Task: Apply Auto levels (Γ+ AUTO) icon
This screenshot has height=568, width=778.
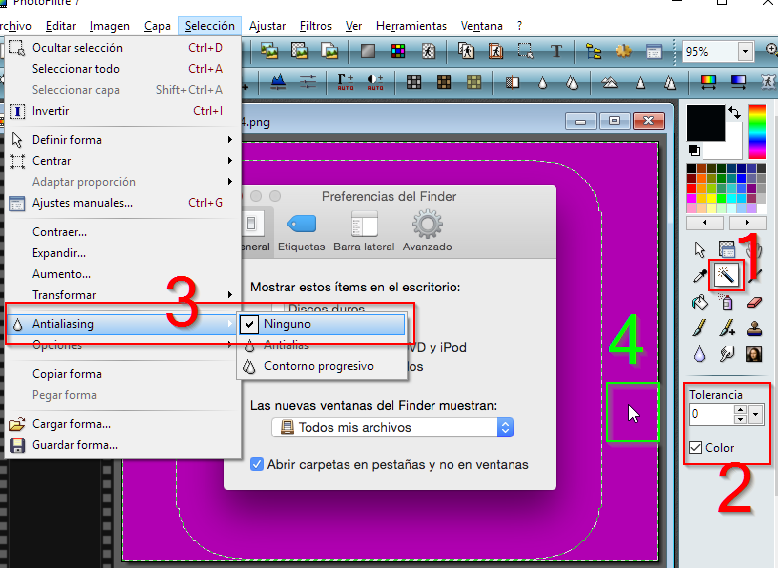Action: 345,82
